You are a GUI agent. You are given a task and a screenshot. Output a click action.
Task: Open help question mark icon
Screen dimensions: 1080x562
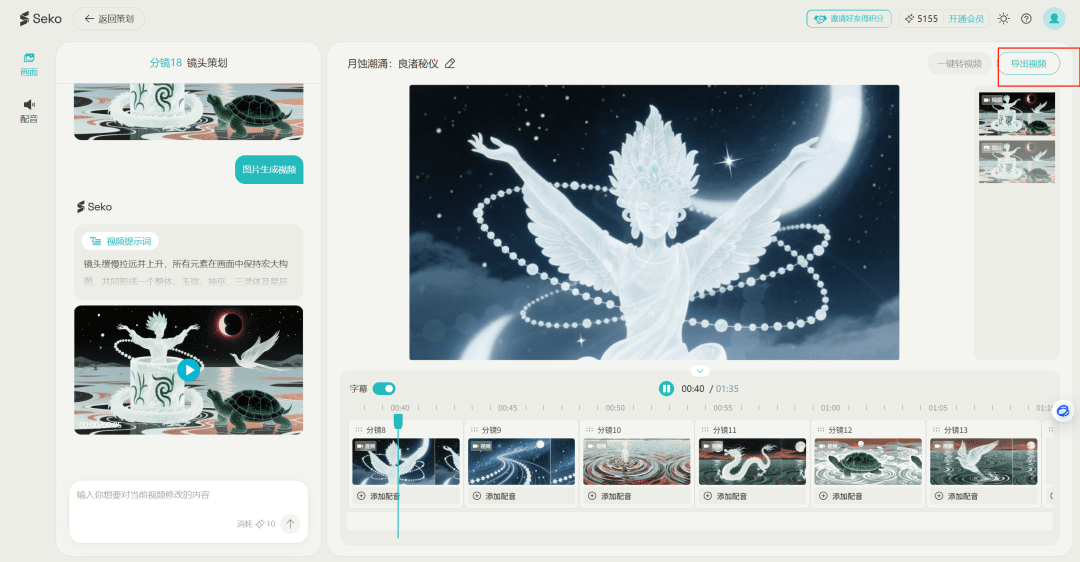coord(1026,19)
